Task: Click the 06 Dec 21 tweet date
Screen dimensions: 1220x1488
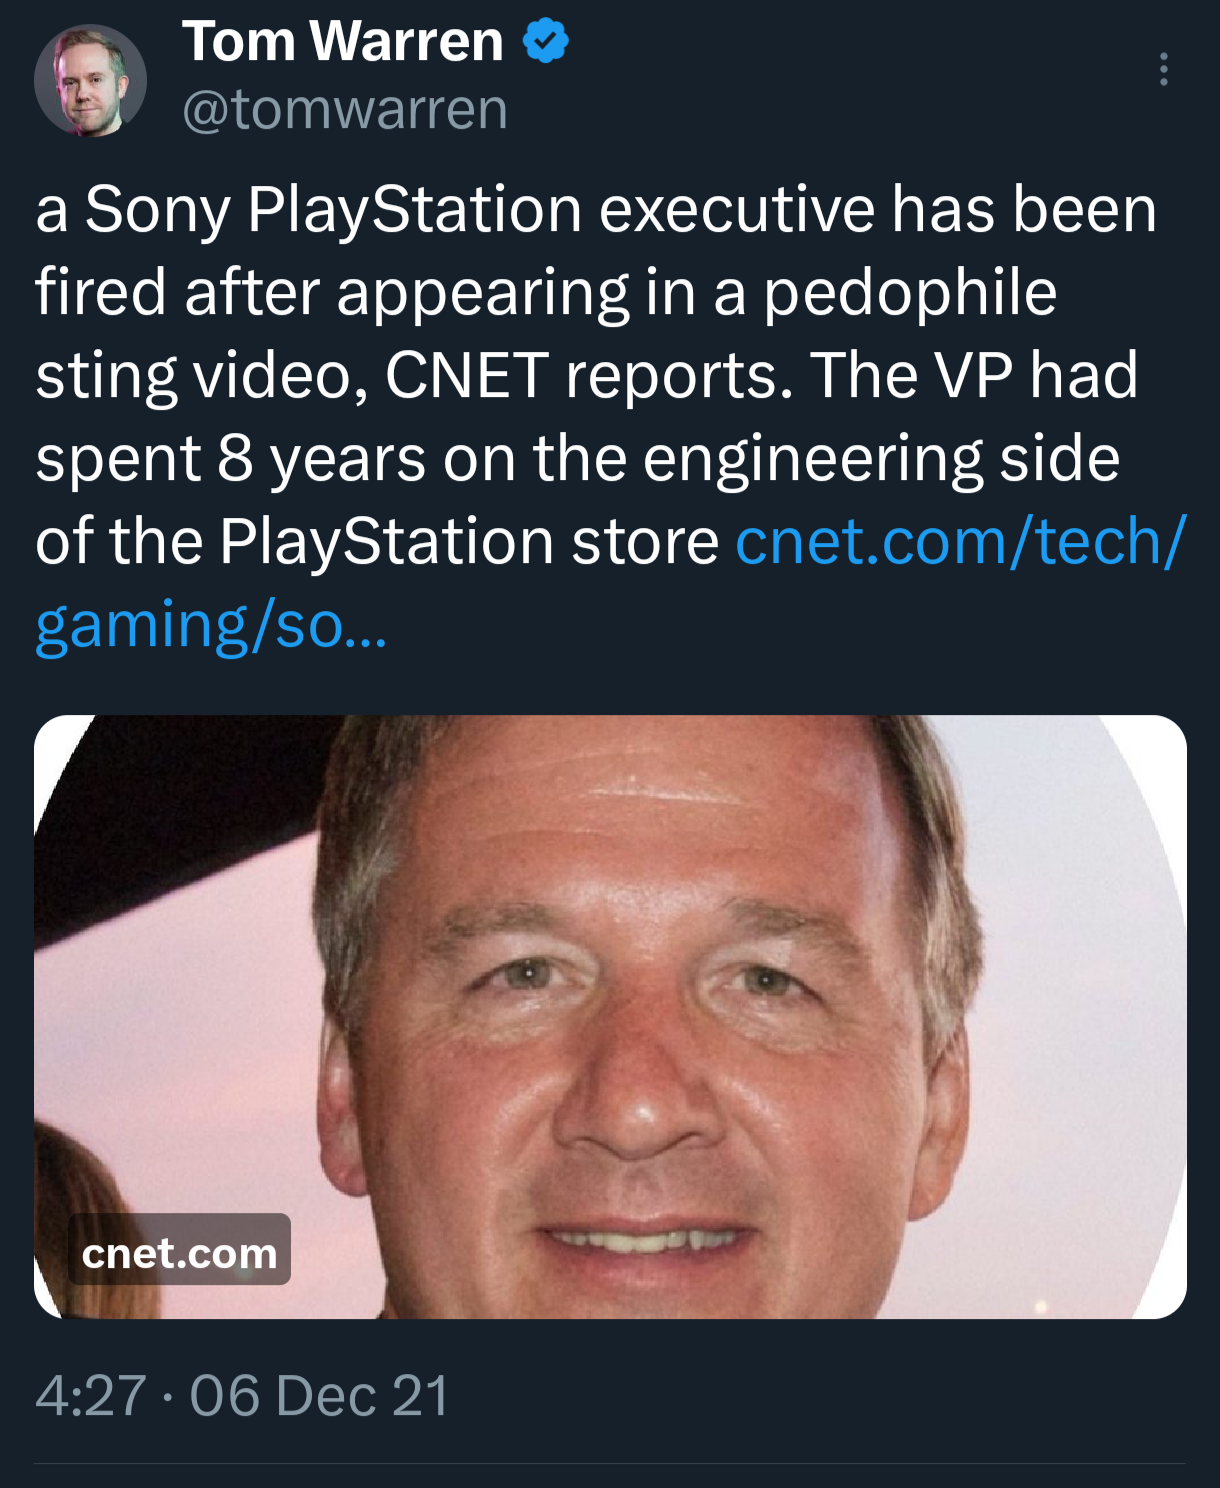Action: point(319,1395)
